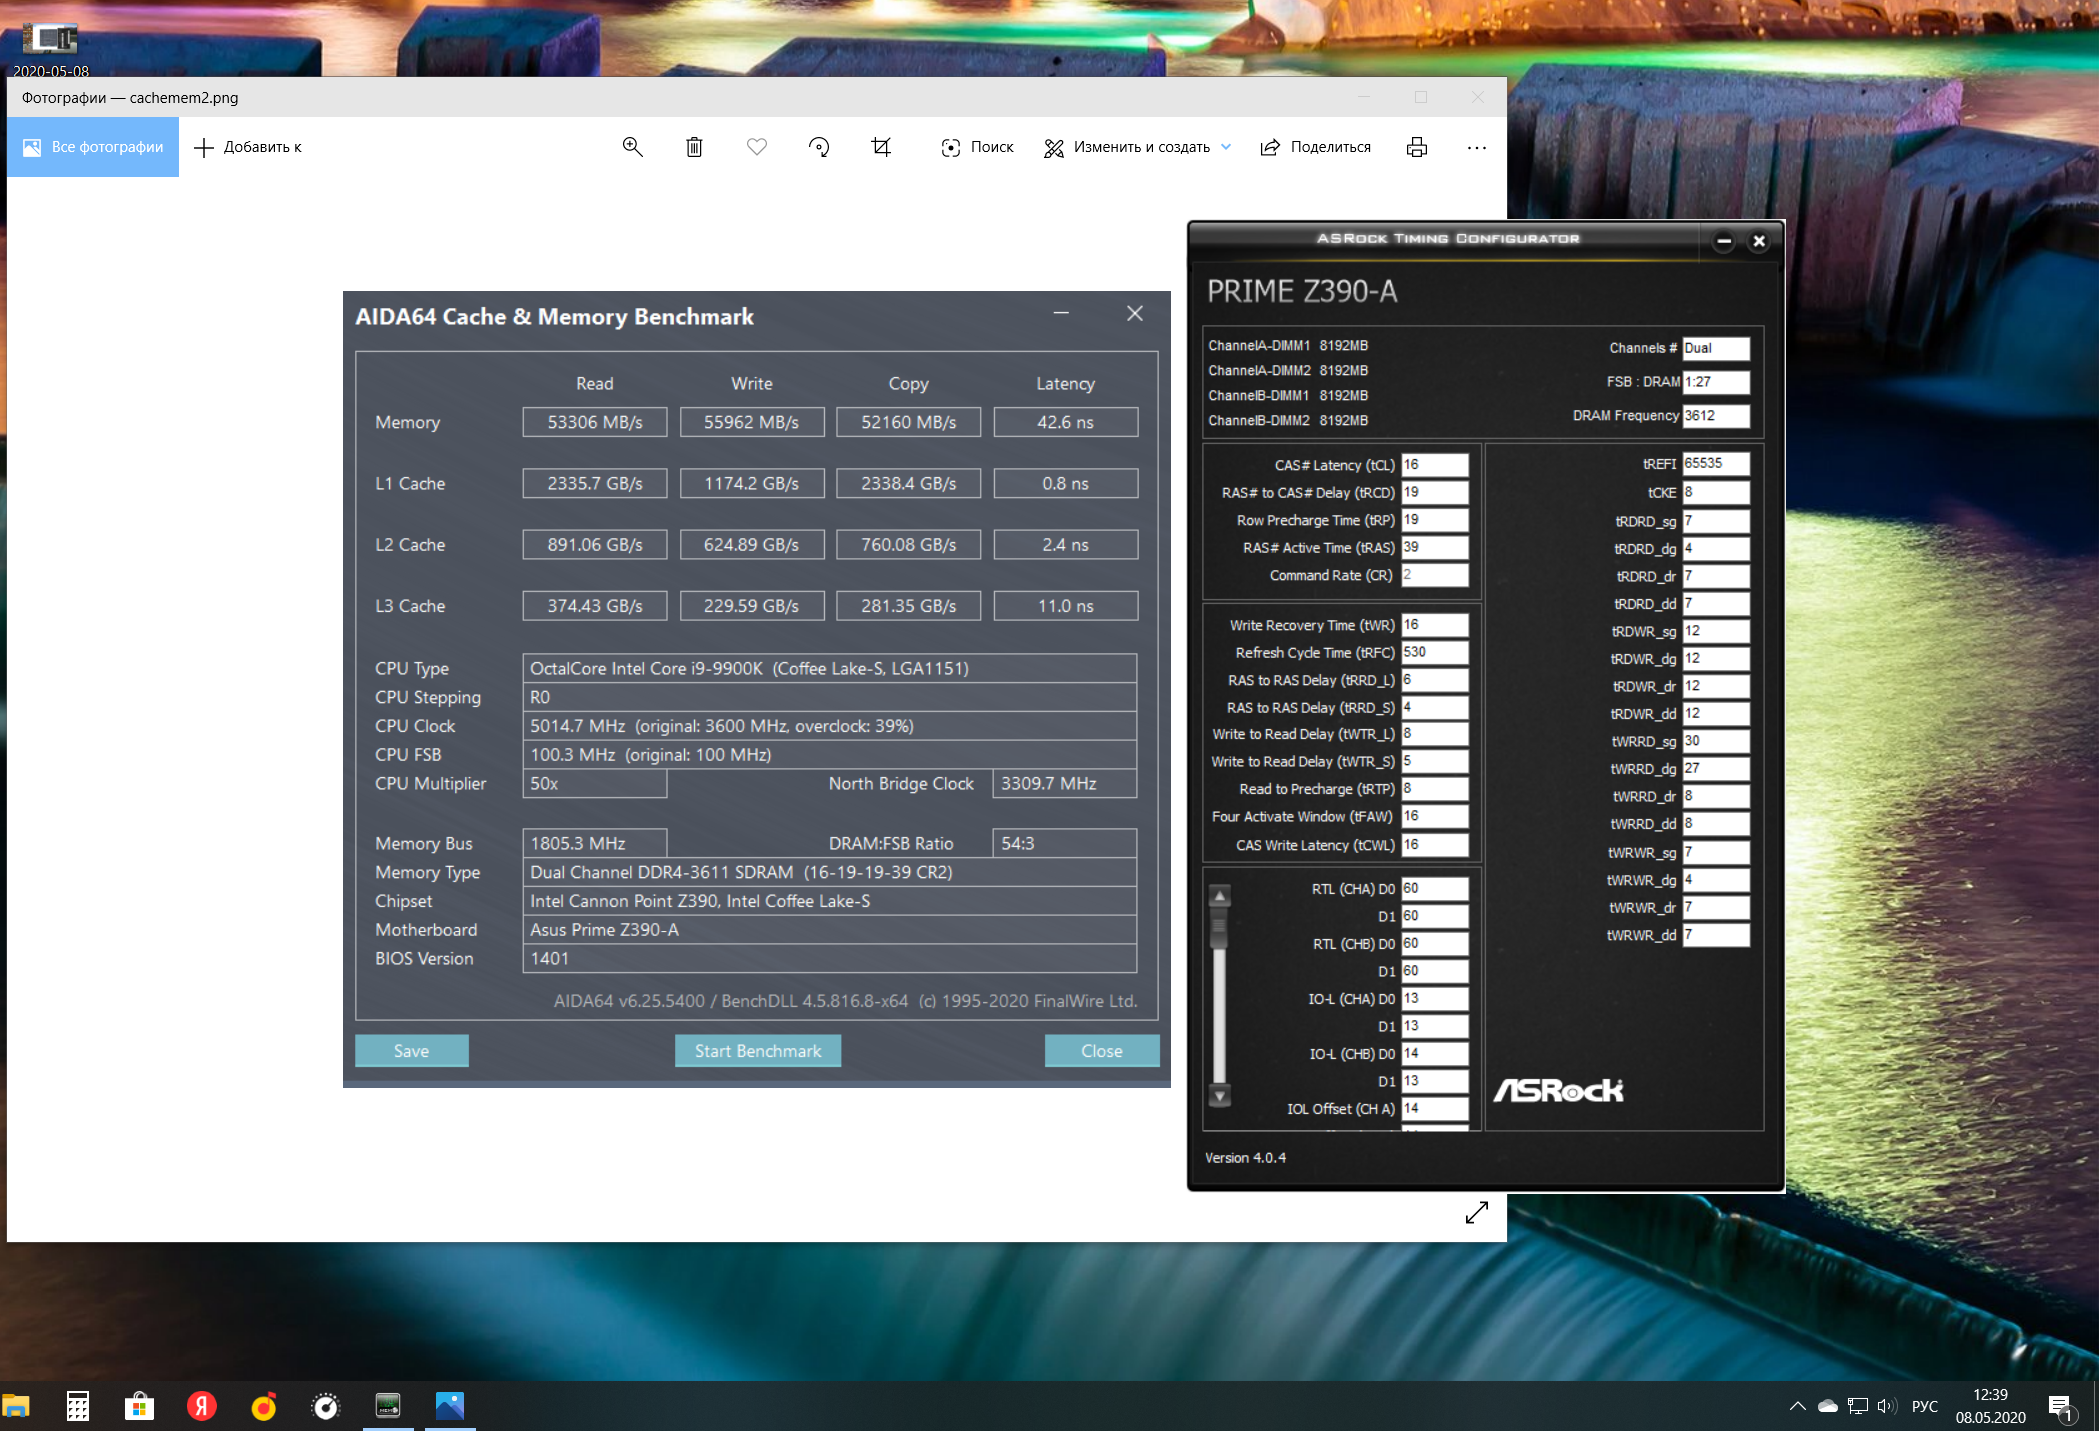Add photo to favorites with heart icon

coord(757,147)
